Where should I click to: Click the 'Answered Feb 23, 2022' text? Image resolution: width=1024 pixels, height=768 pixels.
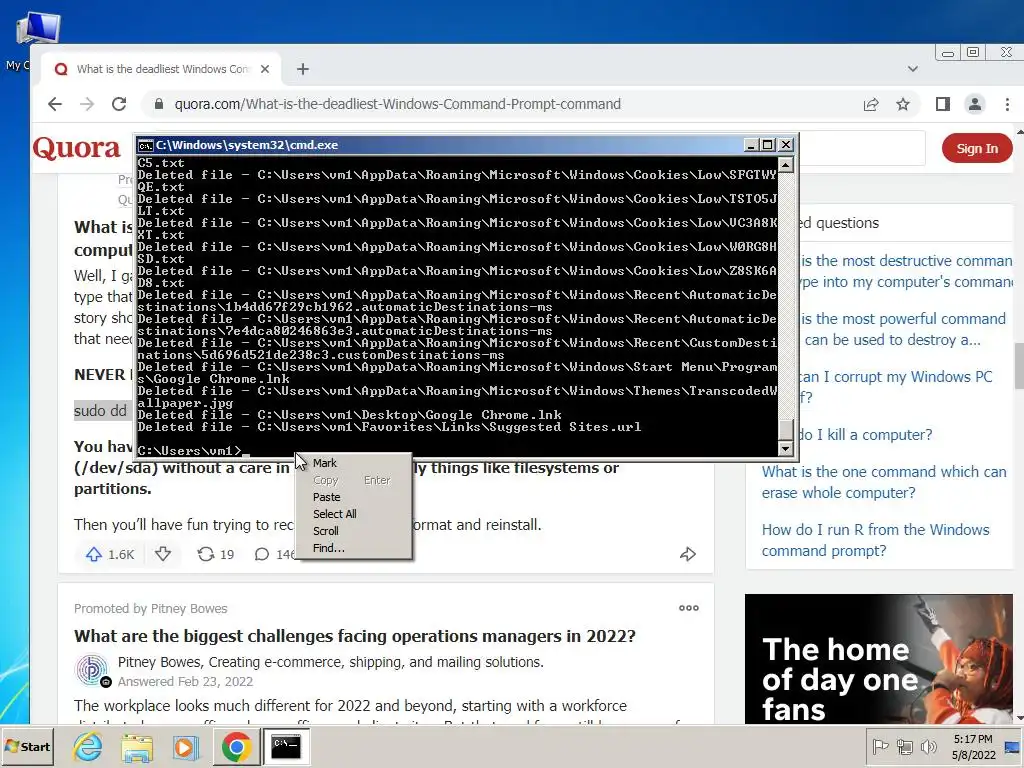pos(185,682)
